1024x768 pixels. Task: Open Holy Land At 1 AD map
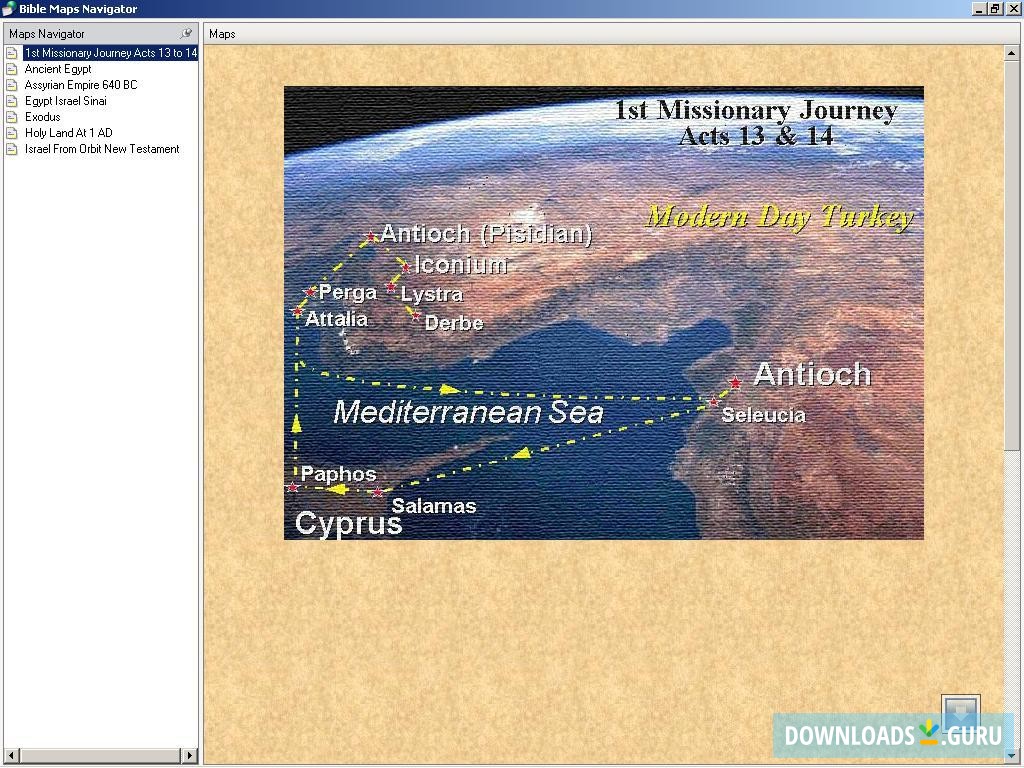(x=69, y=133)
